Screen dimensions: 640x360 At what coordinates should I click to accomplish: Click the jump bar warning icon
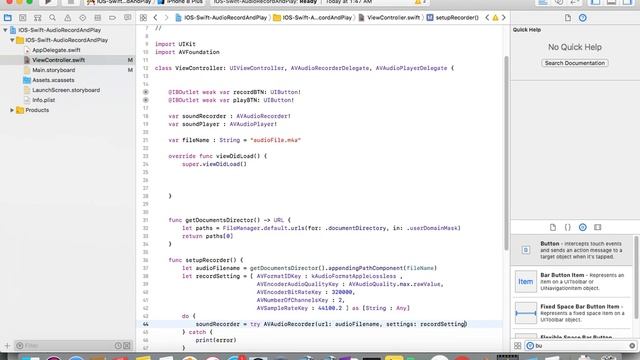coord(495,18)
